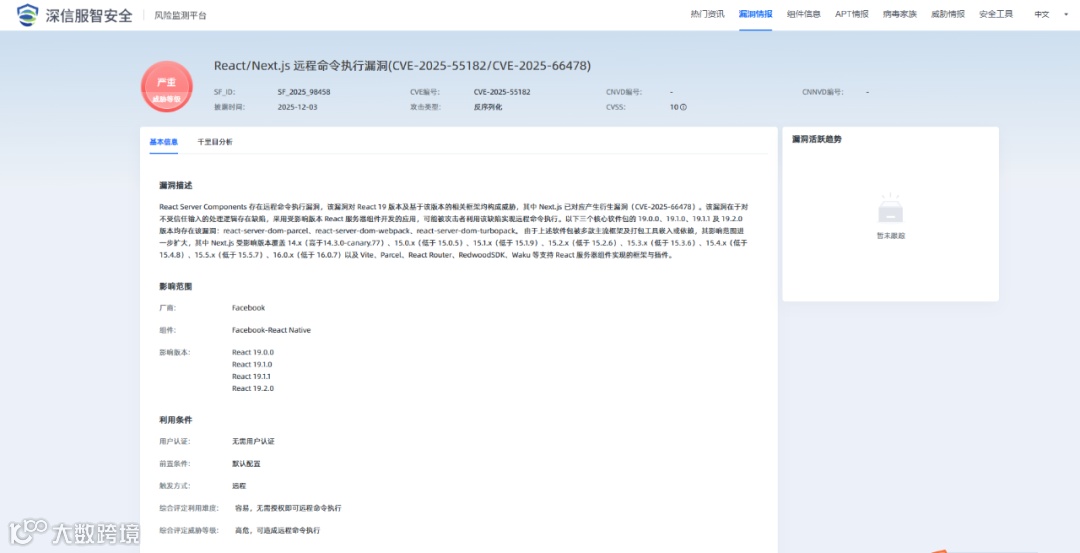Click the affected version React 19.2.0
The image size is (1080, 553).
pyautogui.click(x=253, y=389)
